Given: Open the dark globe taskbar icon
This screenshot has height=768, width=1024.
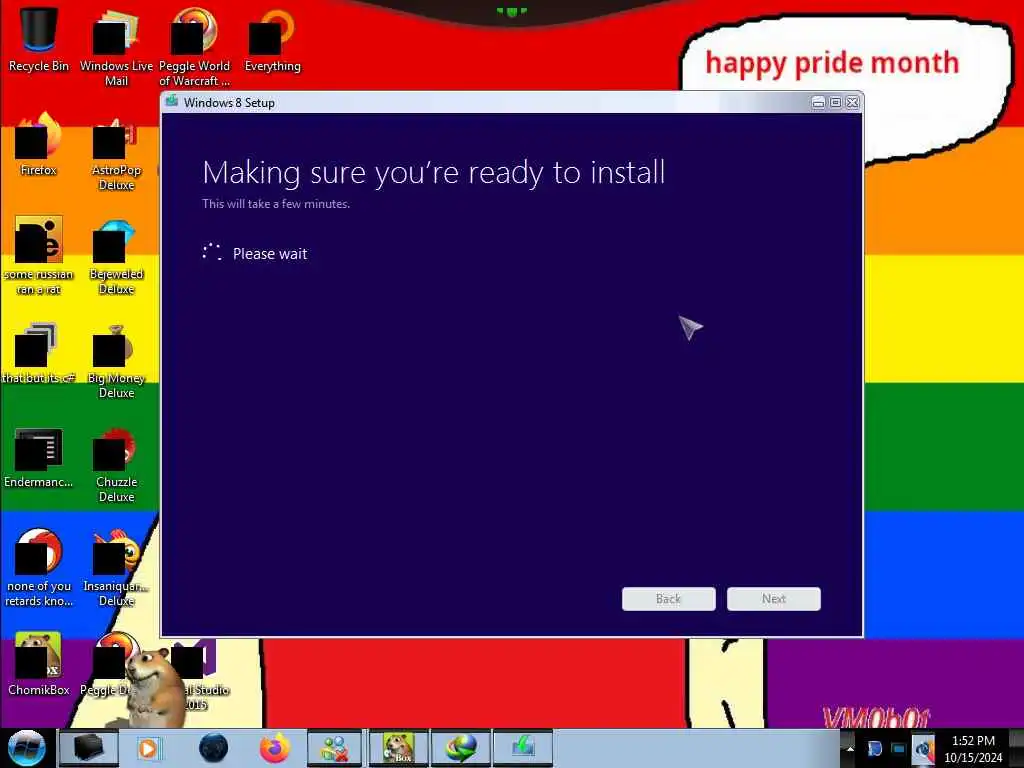Looking at the screenshot, I should point(214,748).
